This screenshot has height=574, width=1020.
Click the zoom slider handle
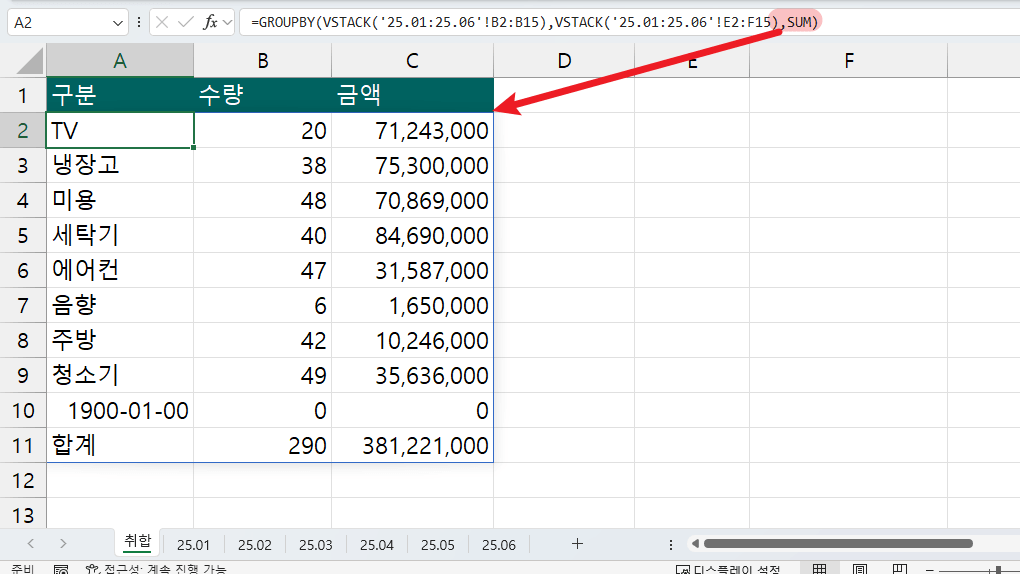998,570
